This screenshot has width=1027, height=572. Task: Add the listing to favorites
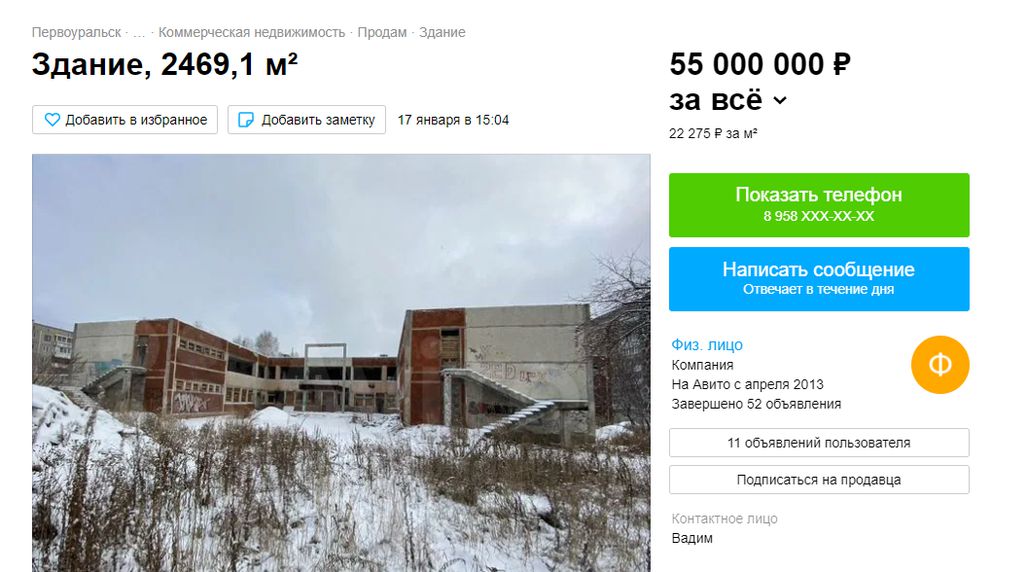124,120
